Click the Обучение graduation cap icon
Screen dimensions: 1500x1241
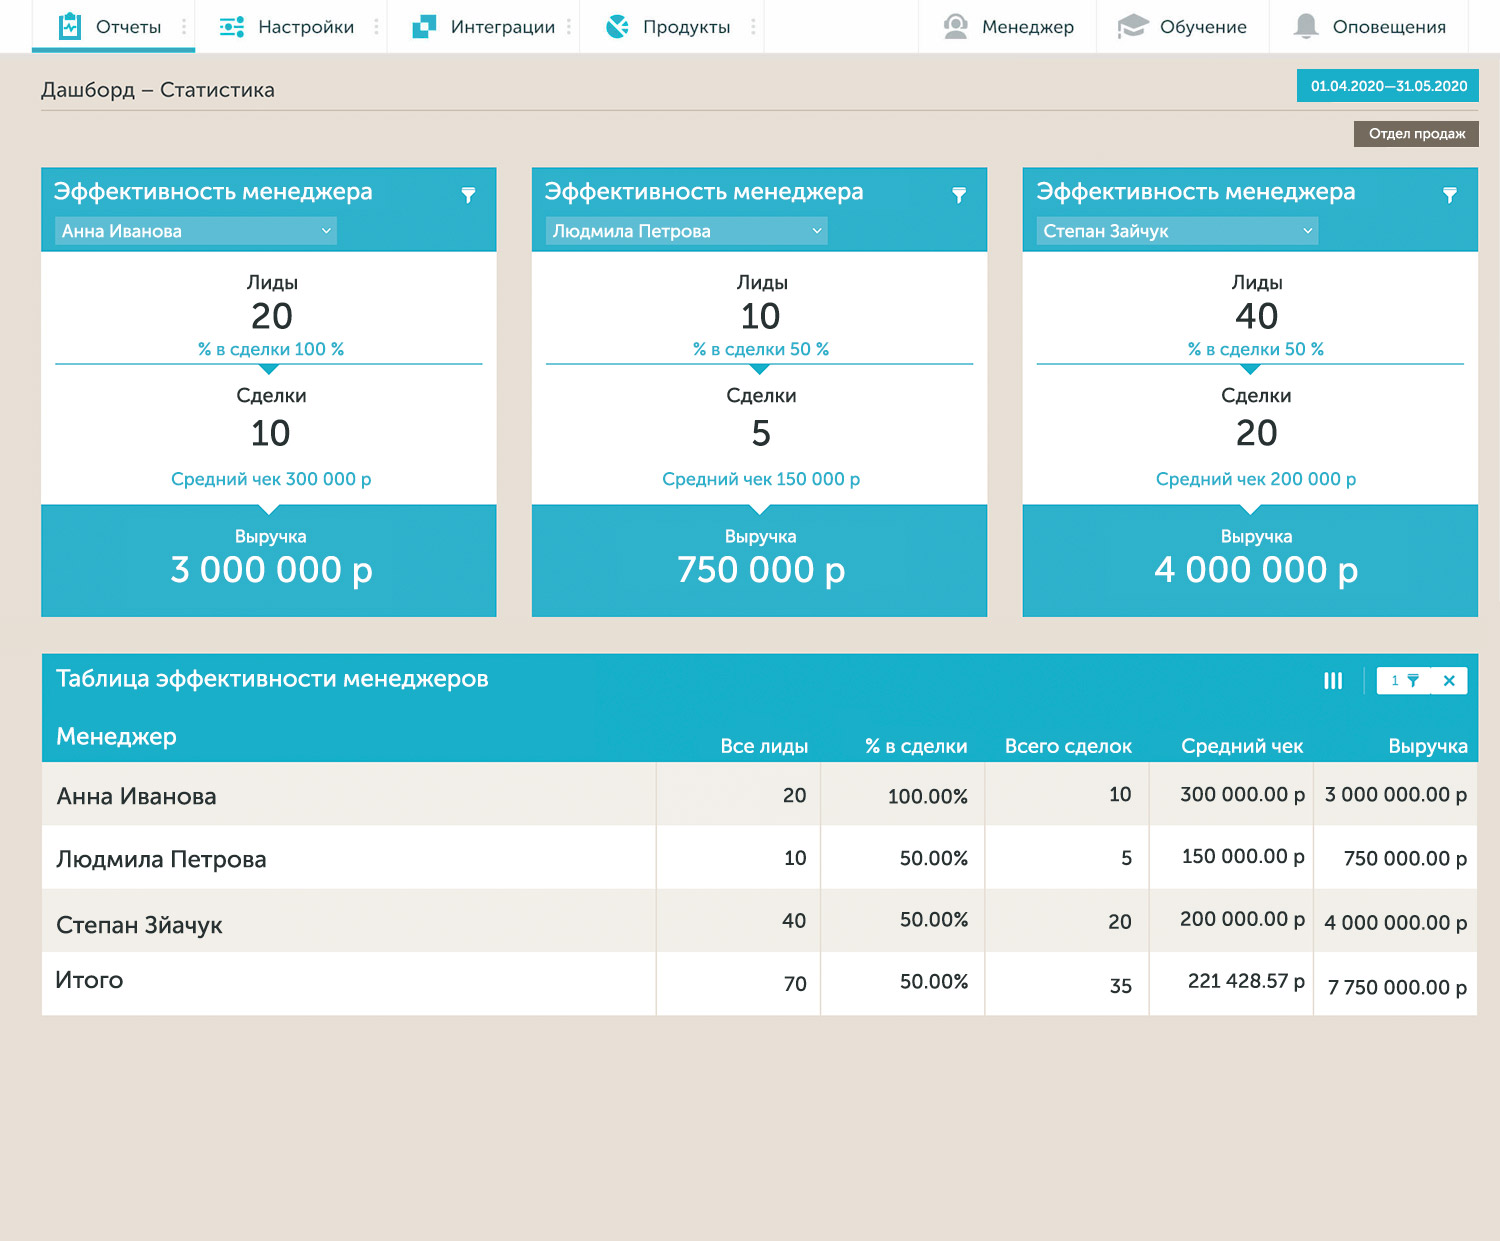[x=1132, y=27]
